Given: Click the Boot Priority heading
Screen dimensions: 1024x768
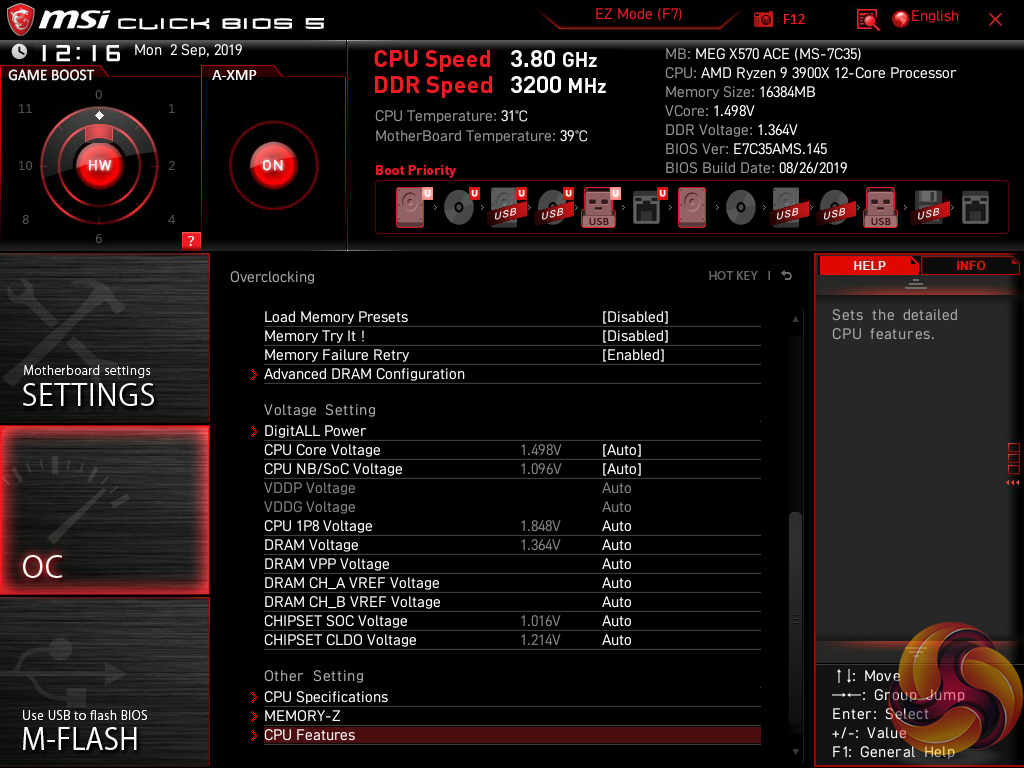Looking at the screenshot, I should [x=415, y=170].
